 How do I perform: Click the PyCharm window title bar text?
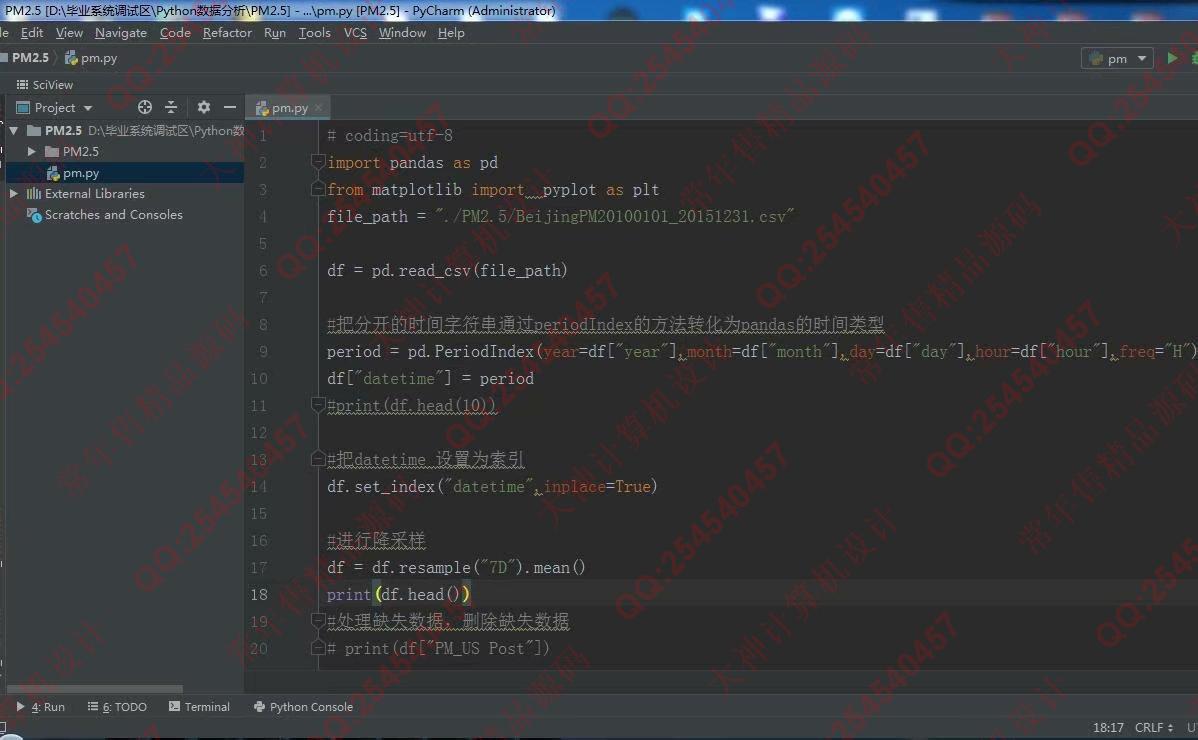click(280, 11)
